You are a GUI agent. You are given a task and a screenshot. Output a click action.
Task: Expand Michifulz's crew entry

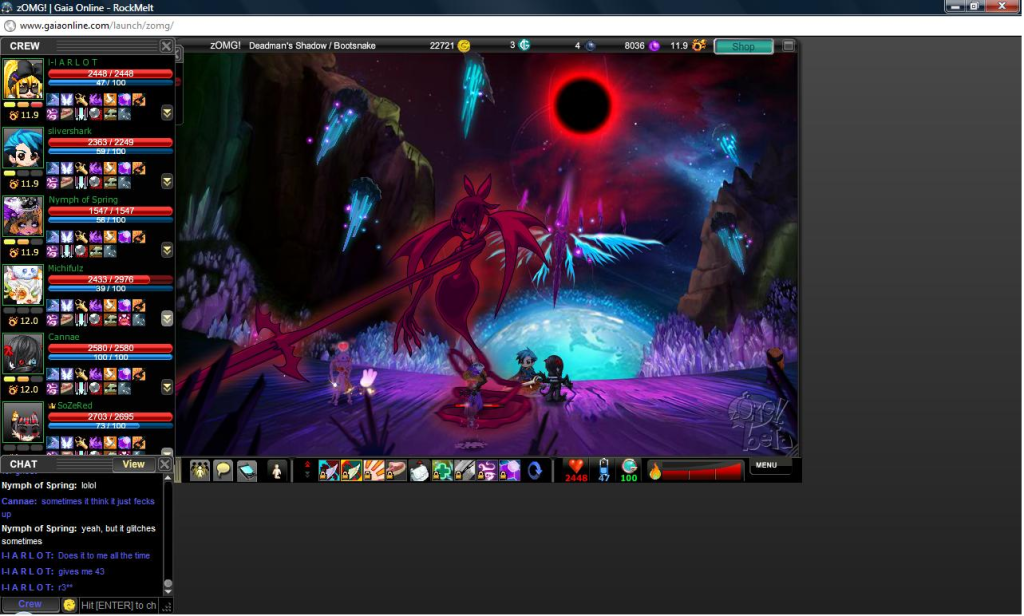point(167,319)
